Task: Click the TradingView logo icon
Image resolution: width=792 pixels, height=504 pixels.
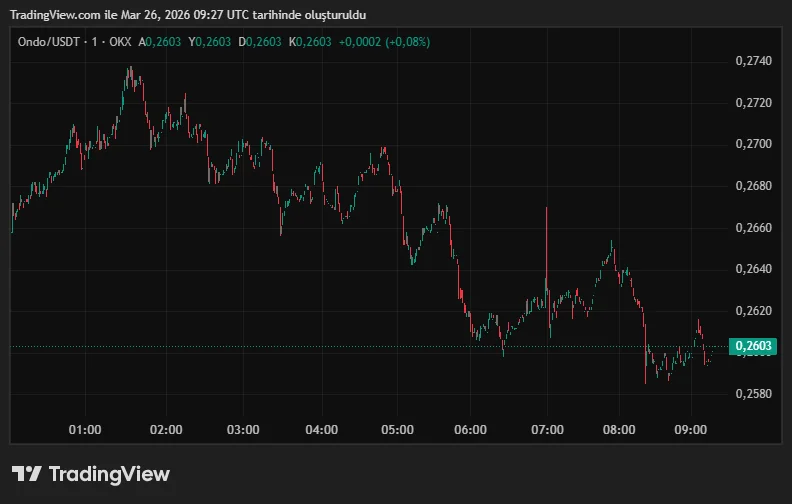Action: (26, 474)
